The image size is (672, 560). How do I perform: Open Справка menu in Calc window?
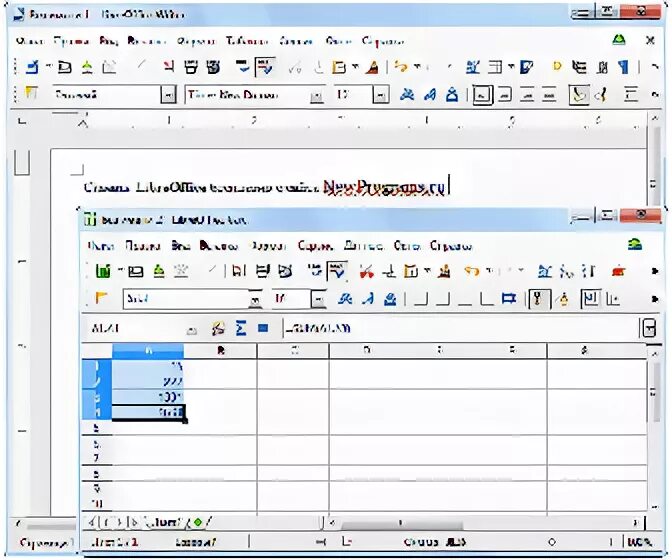[451, 246]
